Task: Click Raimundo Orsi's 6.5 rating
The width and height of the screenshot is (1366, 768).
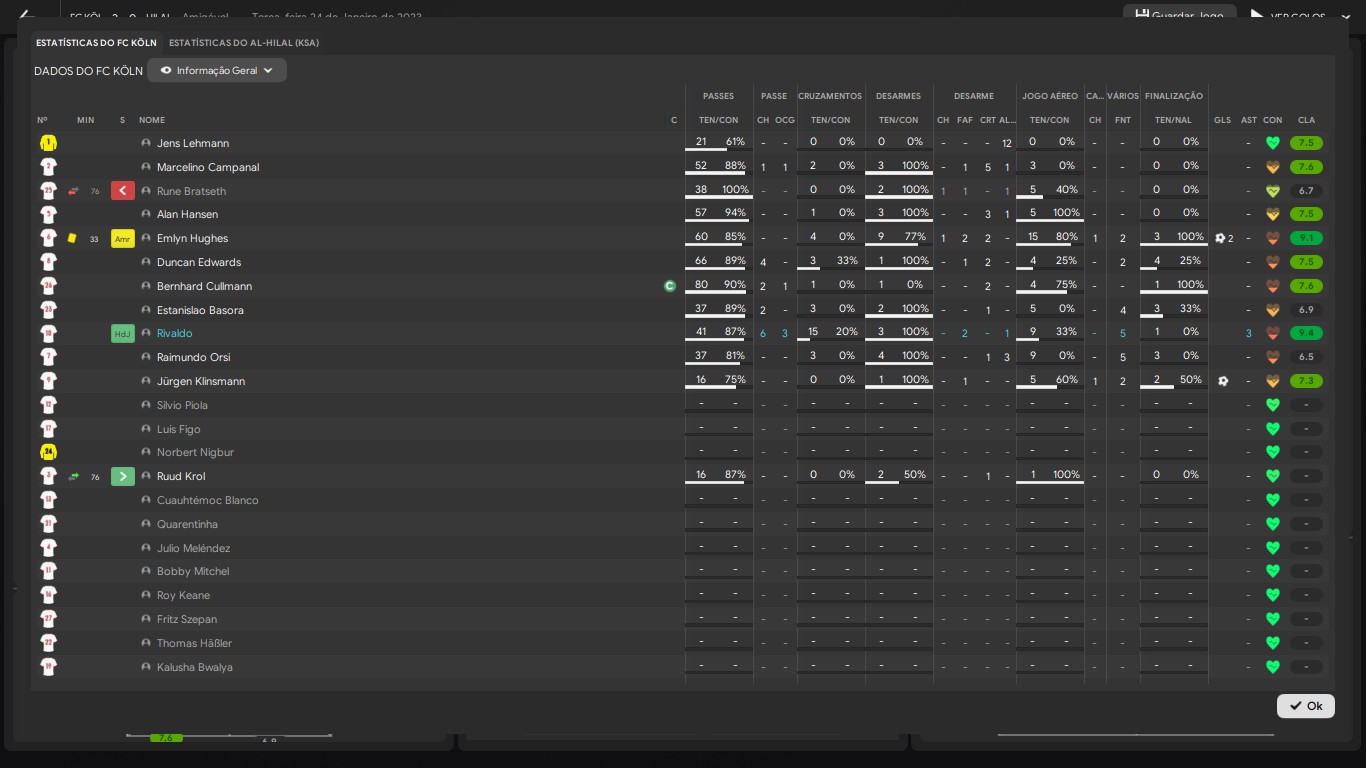Action: pos(1306,357)
